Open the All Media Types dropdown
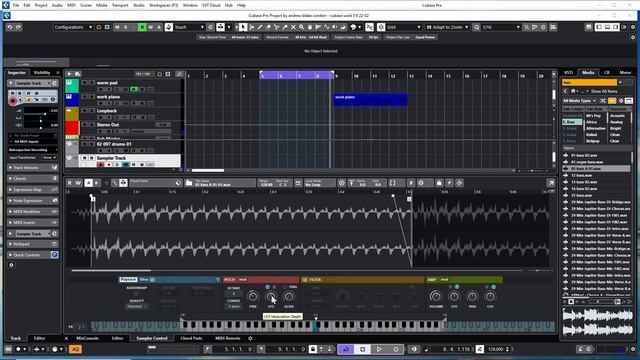Screen dimensions: 640x360 (580, 101)
